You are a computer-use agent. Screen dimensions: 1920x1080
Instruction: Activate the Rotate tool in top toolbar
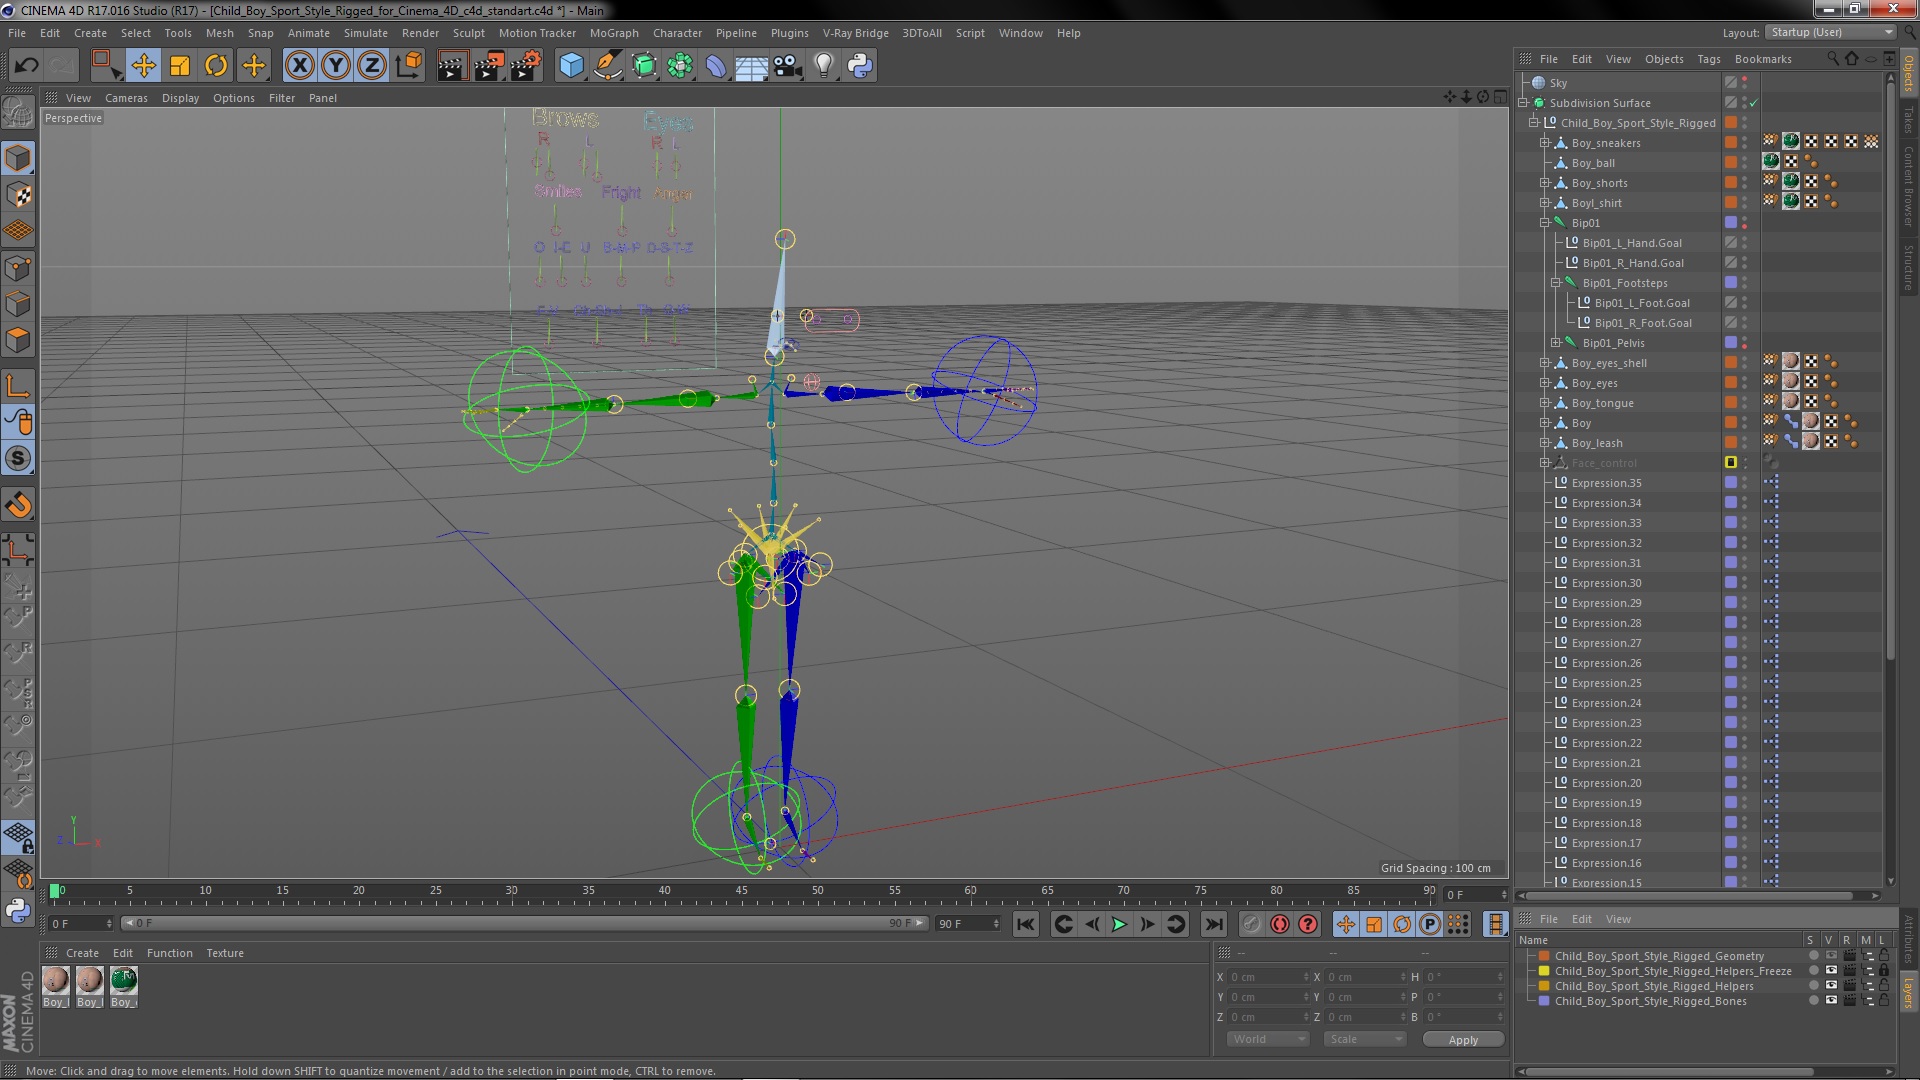216,66
